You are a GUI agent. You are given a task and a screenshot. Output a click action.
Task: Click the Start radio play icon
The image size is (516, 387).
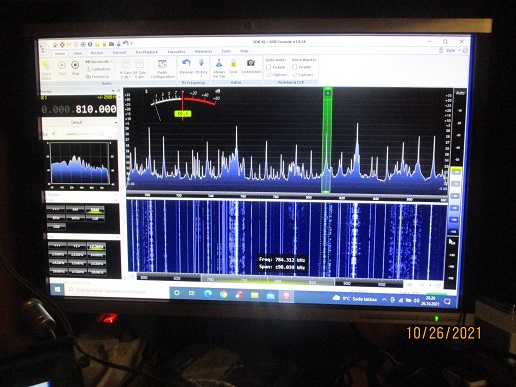(62, 65)
